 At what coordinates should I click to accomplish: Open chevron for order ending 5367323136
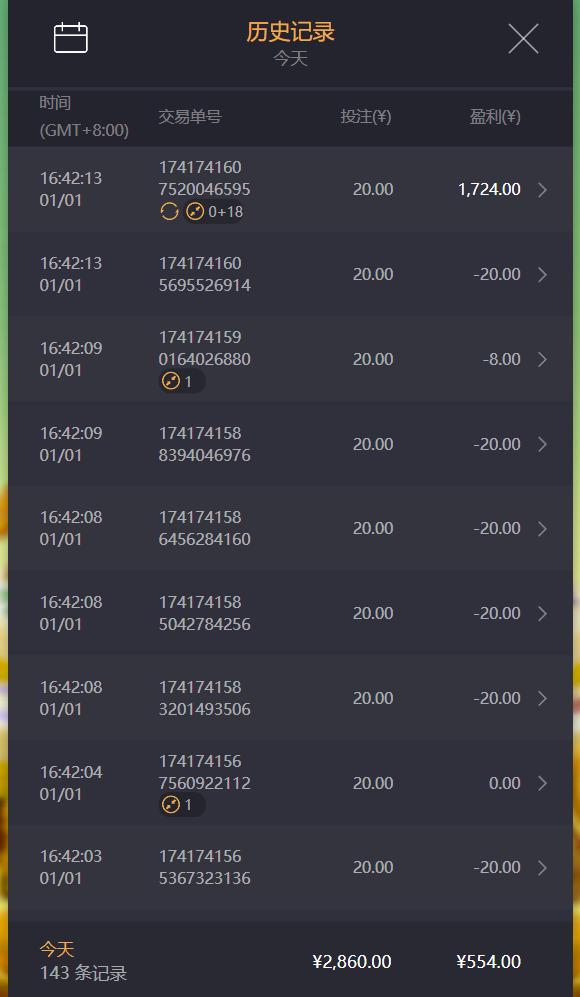click(542, 867)
